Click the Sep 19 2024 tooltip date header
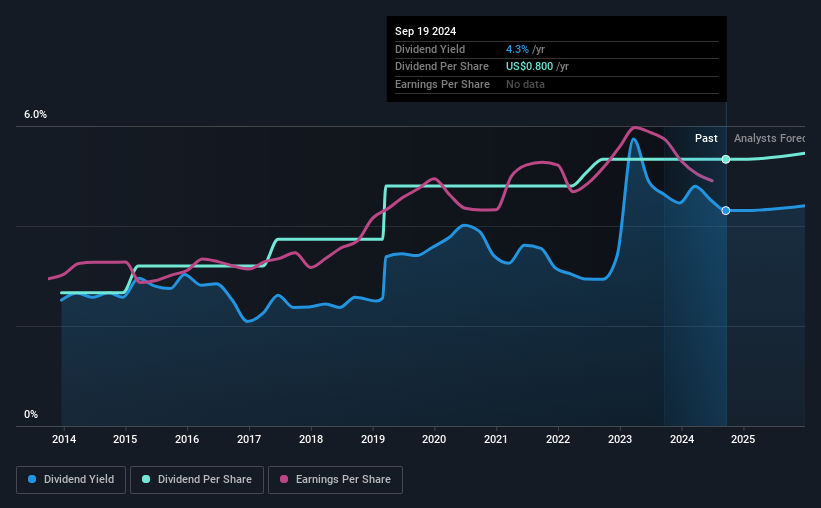 pyautogui.click(x=425, y=31)
